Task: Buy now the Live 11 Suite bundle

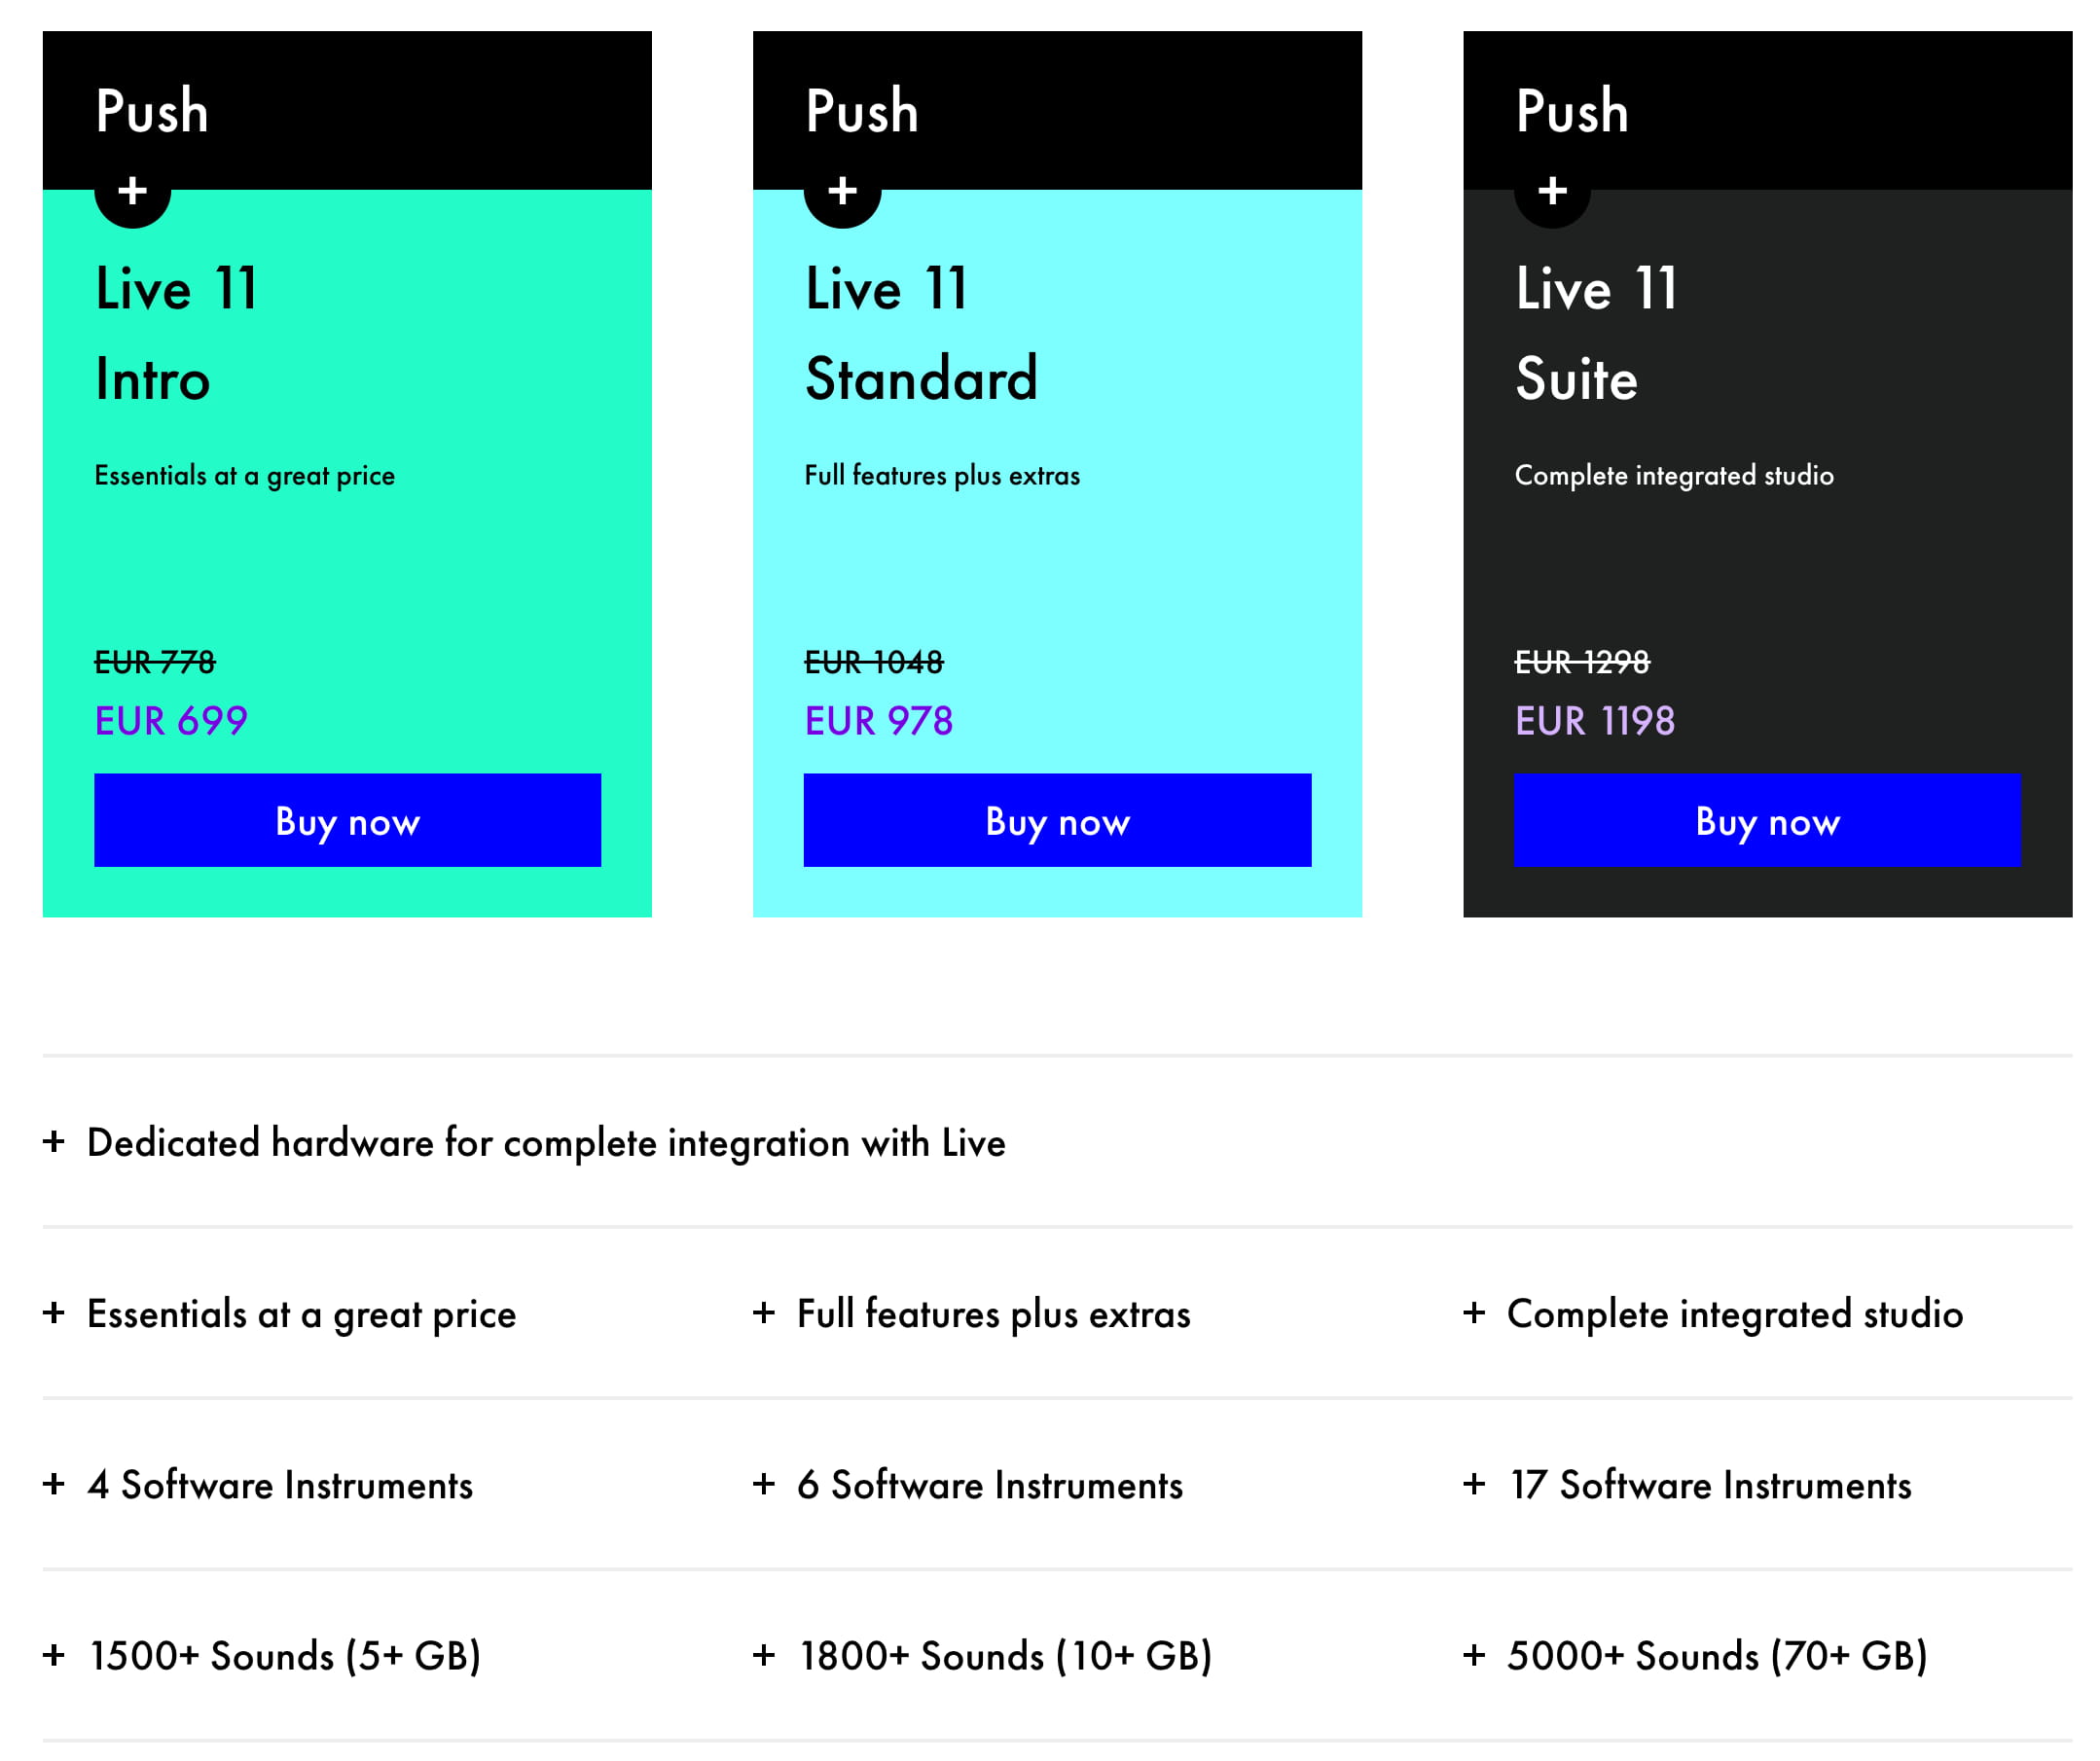Action: tap(1767, 820)
